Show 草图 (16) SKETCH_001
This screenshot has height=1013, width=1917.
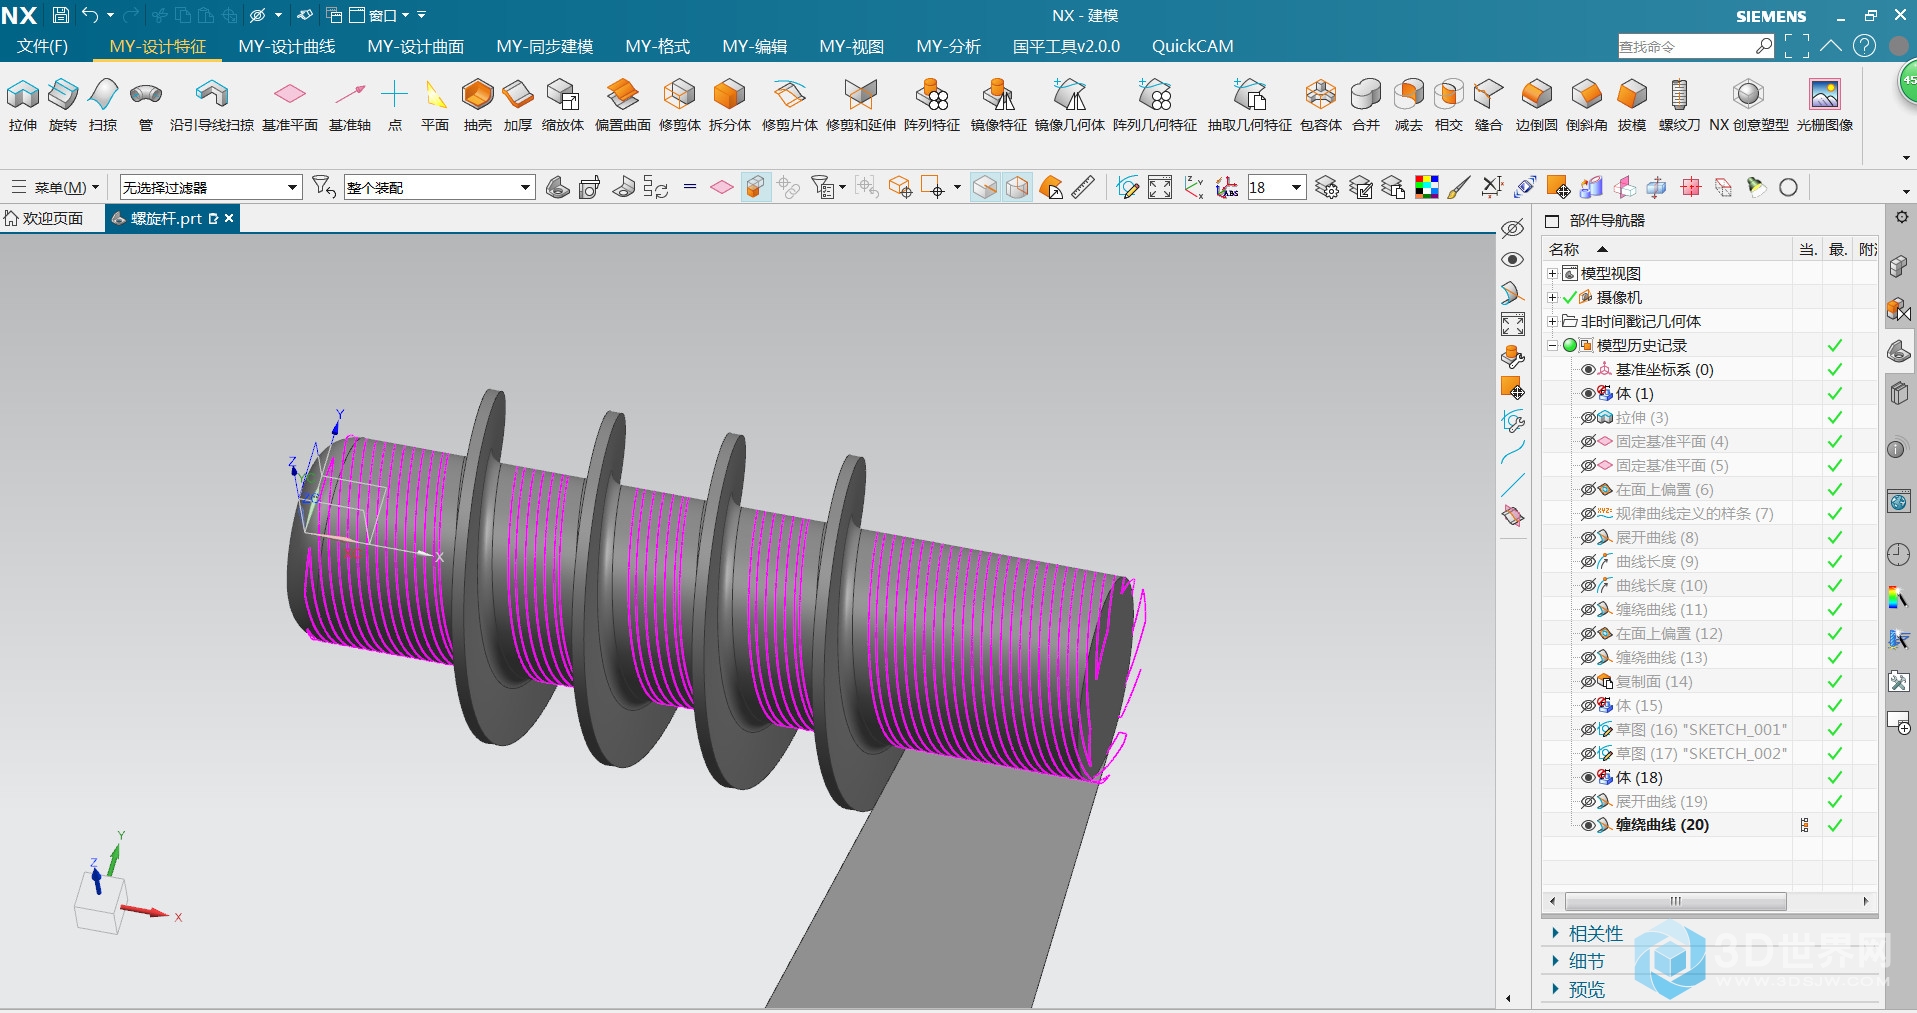click(x=1588, y=730)
